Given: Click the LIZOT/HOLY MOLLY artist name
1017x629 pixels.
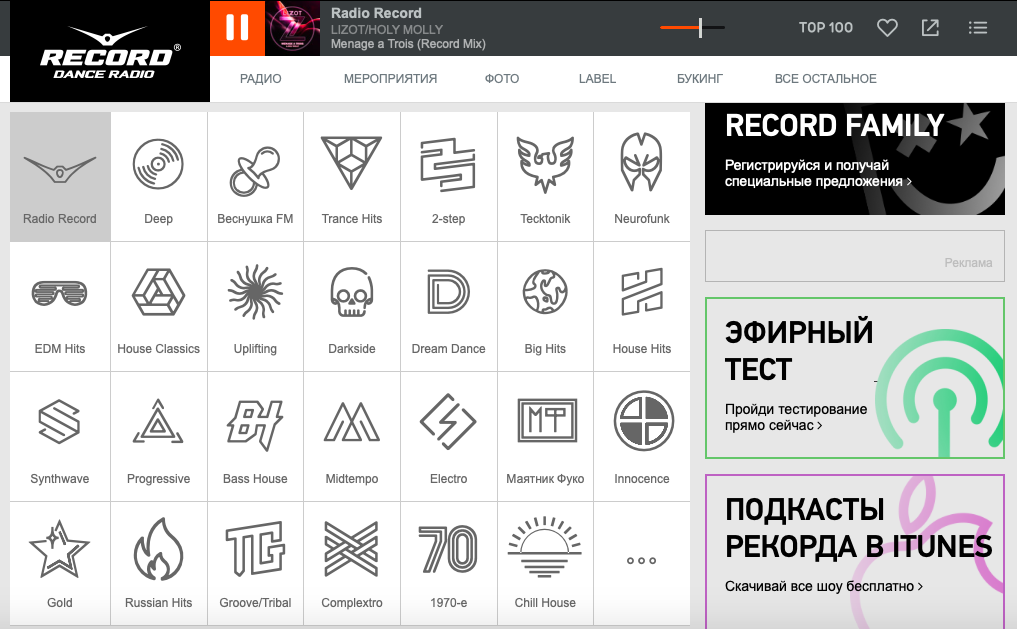Looking at the screenshot, I should [x=387, y=29].
